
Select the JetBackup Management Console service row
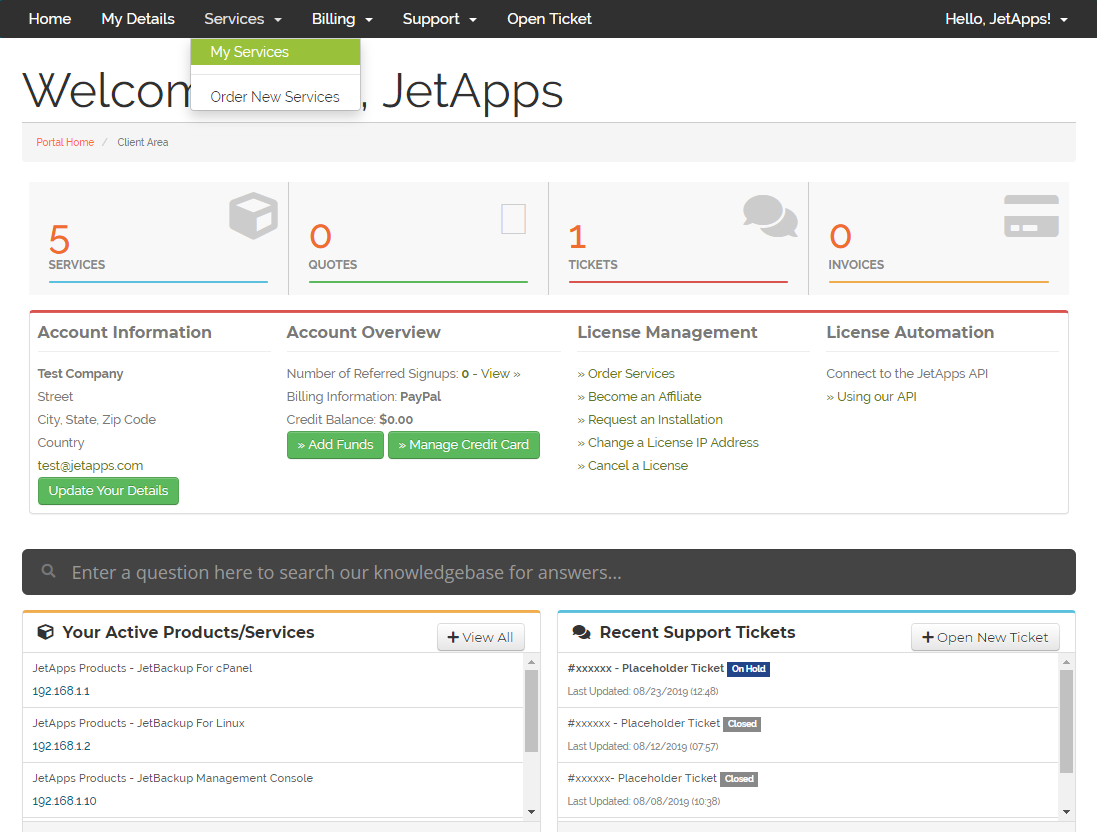pyautogui.click(x=274, y=790)
